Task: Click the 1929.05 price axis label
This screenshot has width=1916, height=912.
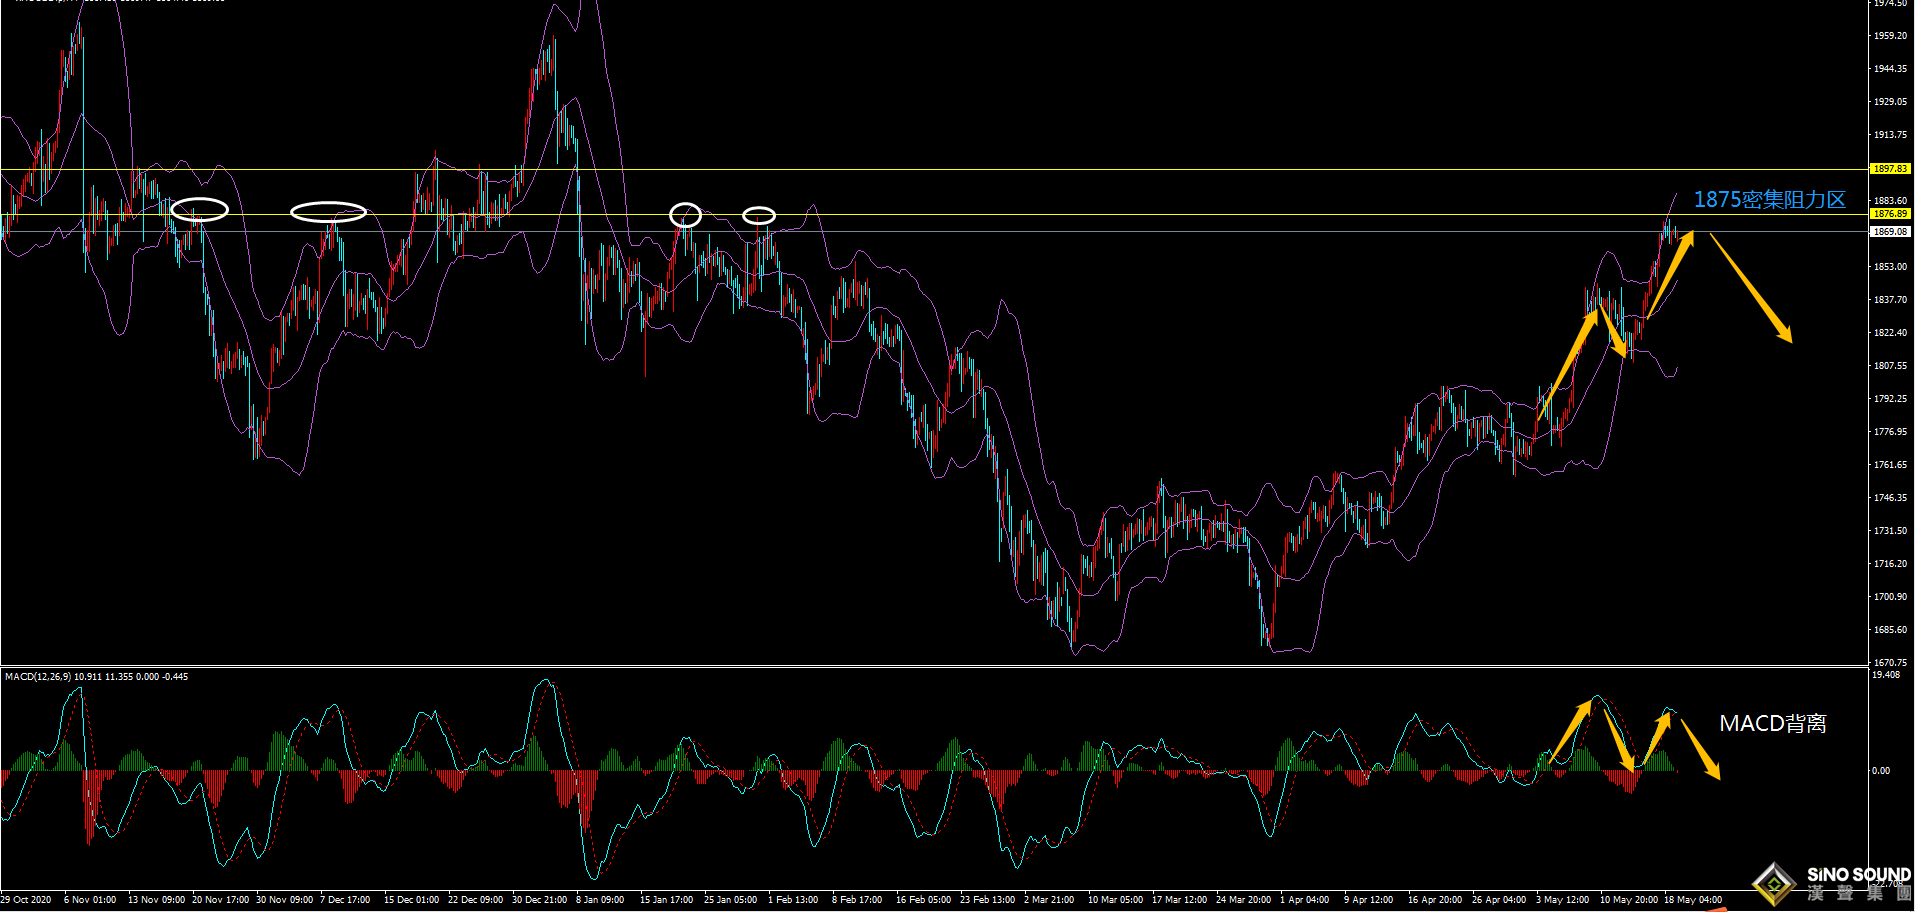Action: 1890,102
